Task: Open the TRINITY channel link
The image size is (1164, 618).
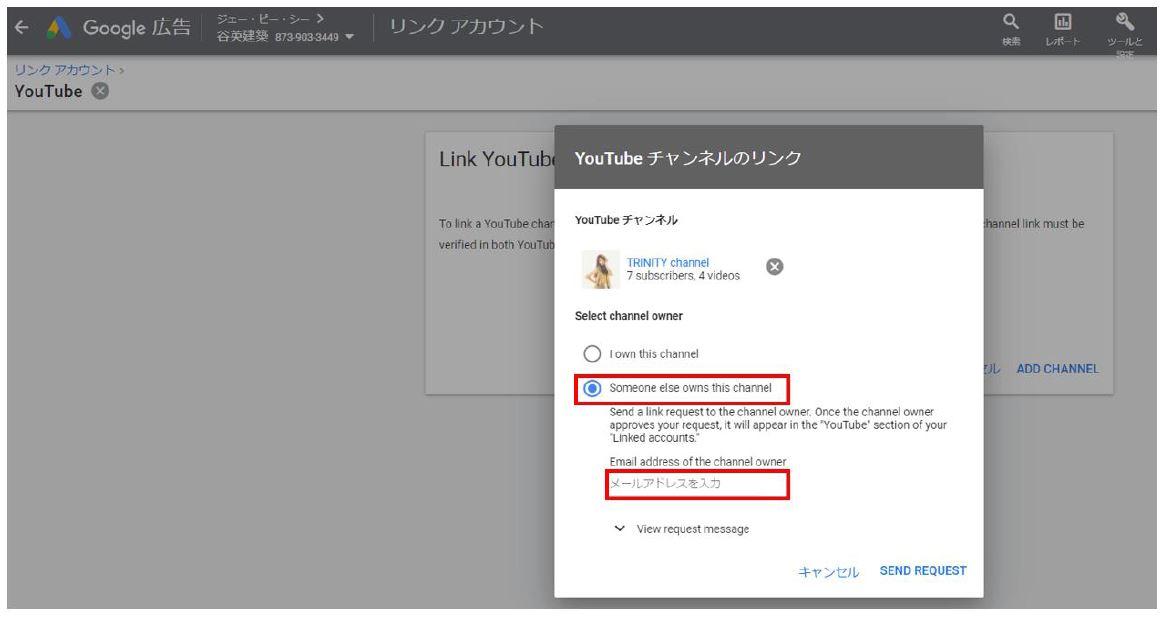Action: coord(667,262)
